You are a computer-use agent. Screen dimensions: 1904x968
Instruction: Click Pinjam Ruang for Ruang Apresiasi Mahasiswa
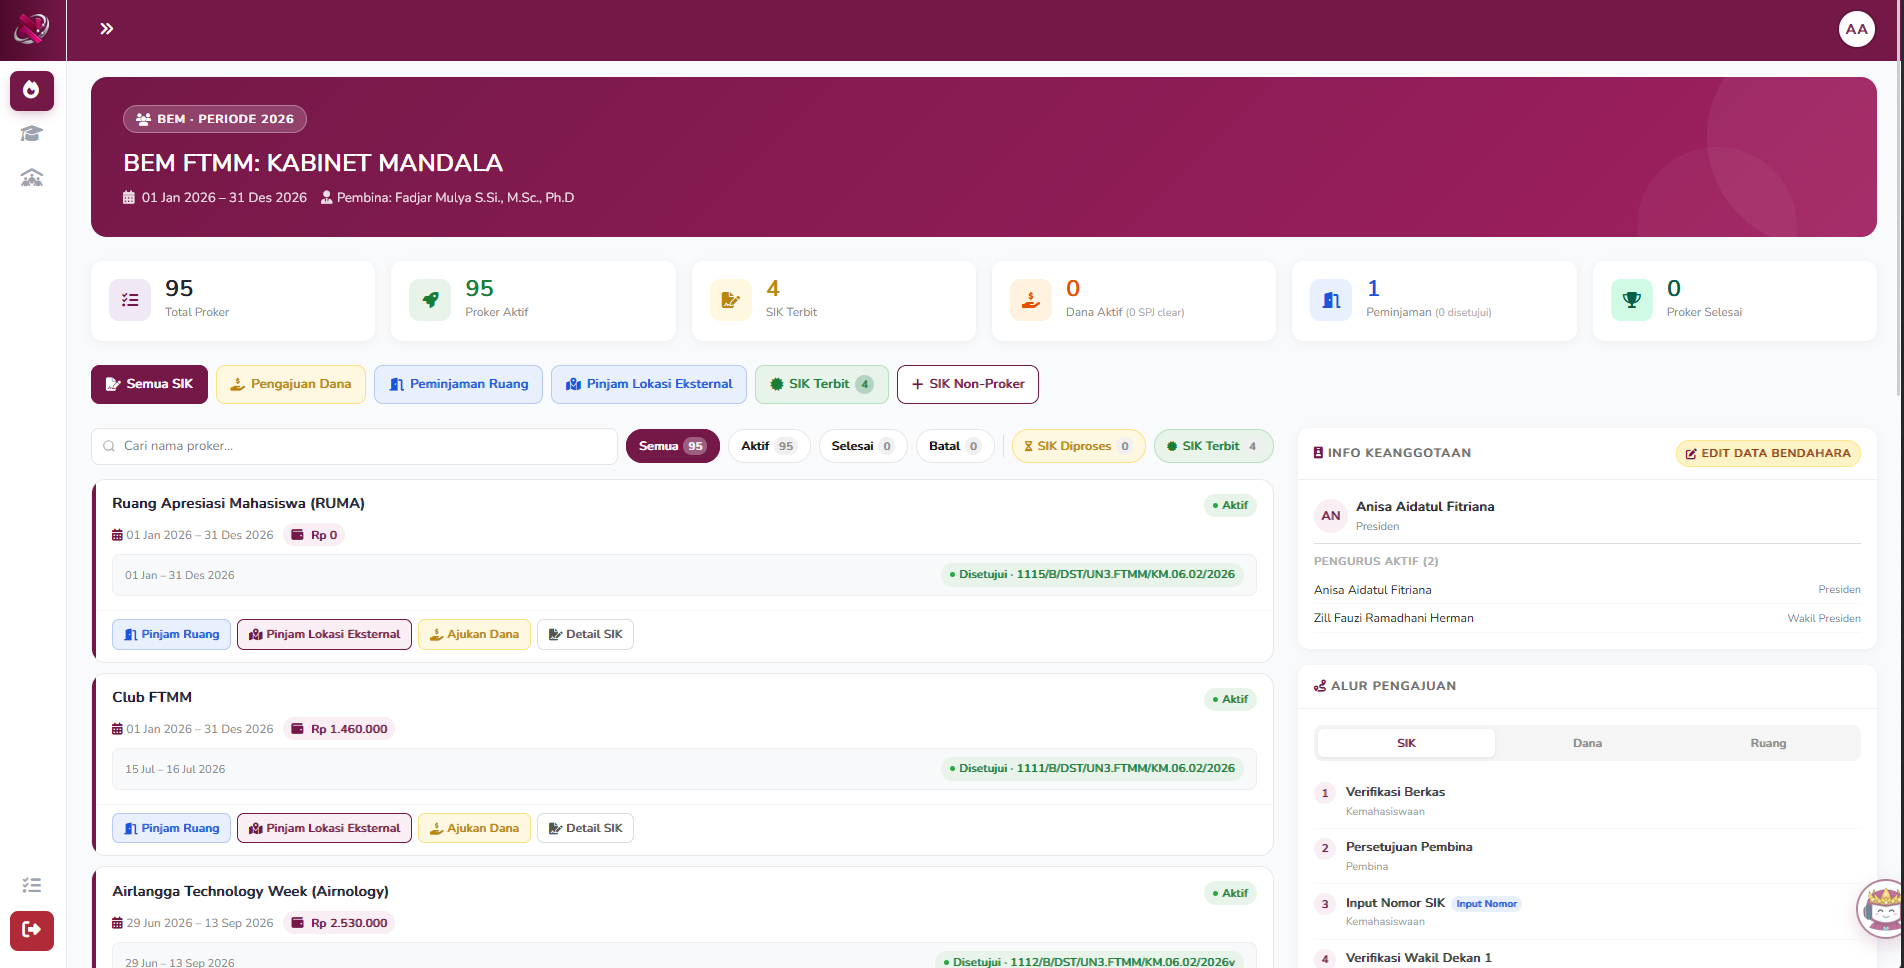[172, 634]
